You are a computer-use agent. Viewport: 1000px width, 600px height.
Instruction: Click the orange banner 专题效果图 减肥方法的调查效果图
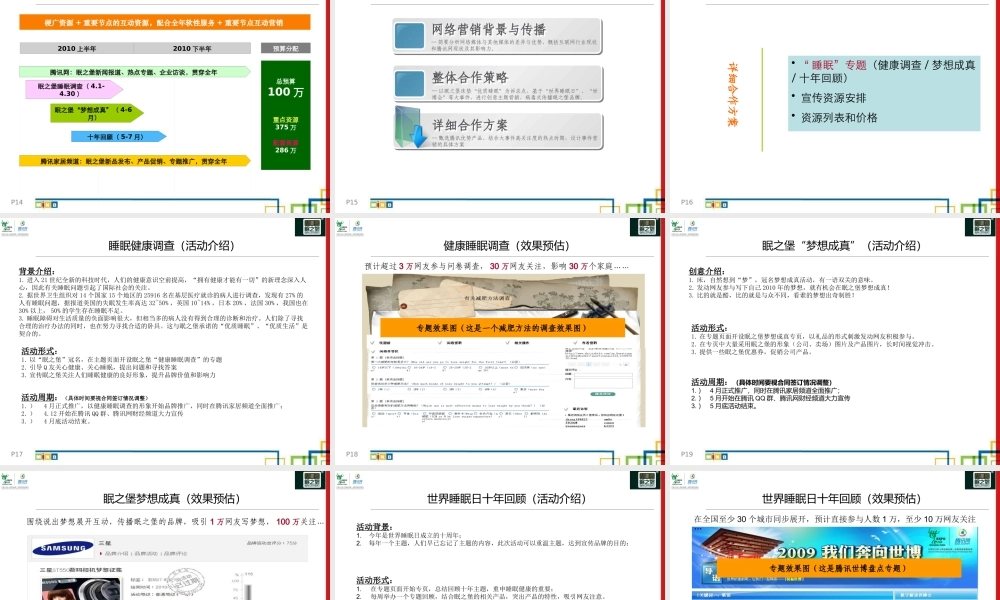click(502, 328)
